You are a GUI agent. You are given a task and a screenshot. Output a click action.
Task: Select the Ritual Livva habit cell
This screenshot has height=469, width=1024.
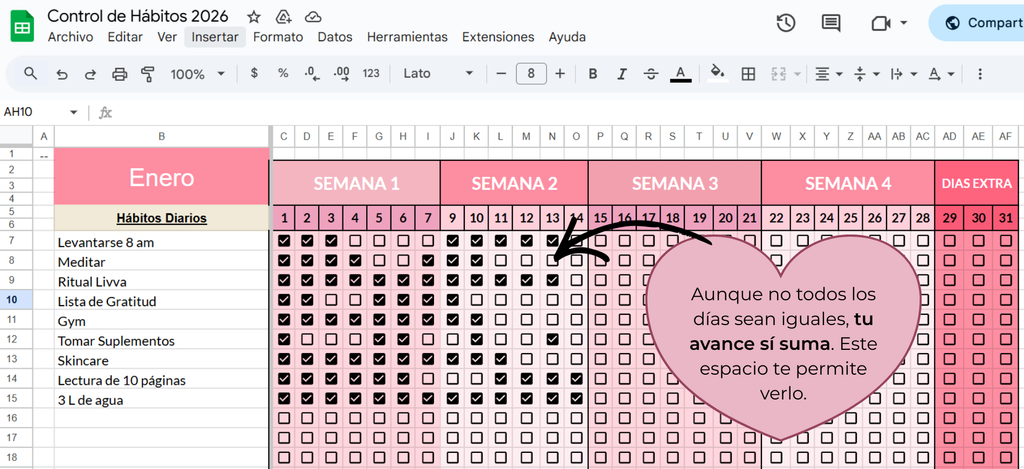[161, 282]
